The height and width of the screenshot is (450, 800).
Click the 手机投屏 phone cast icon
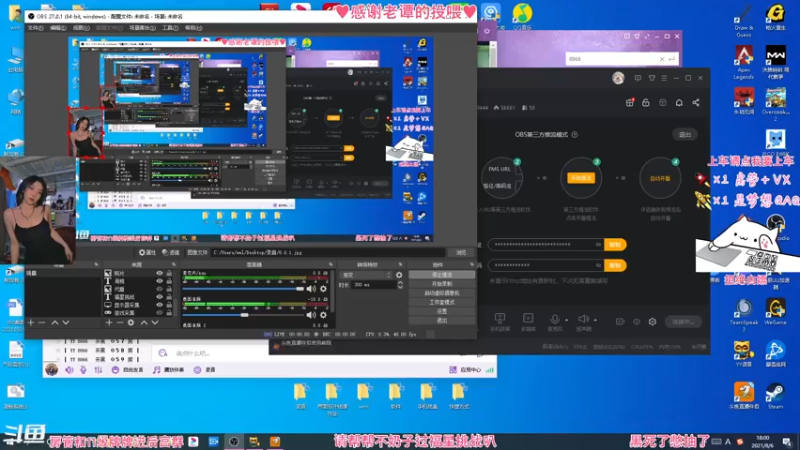(500, 318)
